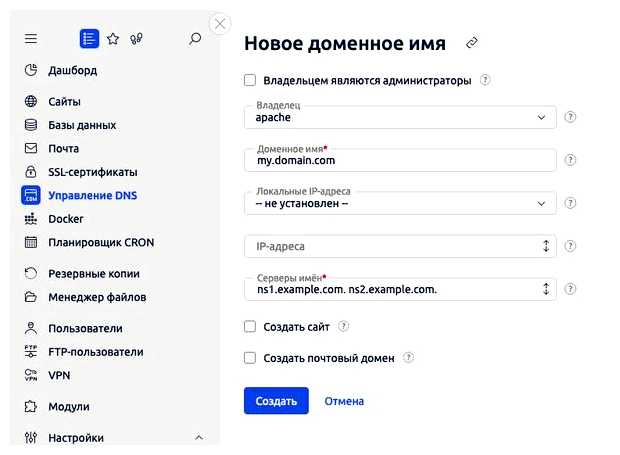Click the Менеджер файлов folder icon
The height and width of the screenshot is (455, 620).
click(x=31, y=297)
